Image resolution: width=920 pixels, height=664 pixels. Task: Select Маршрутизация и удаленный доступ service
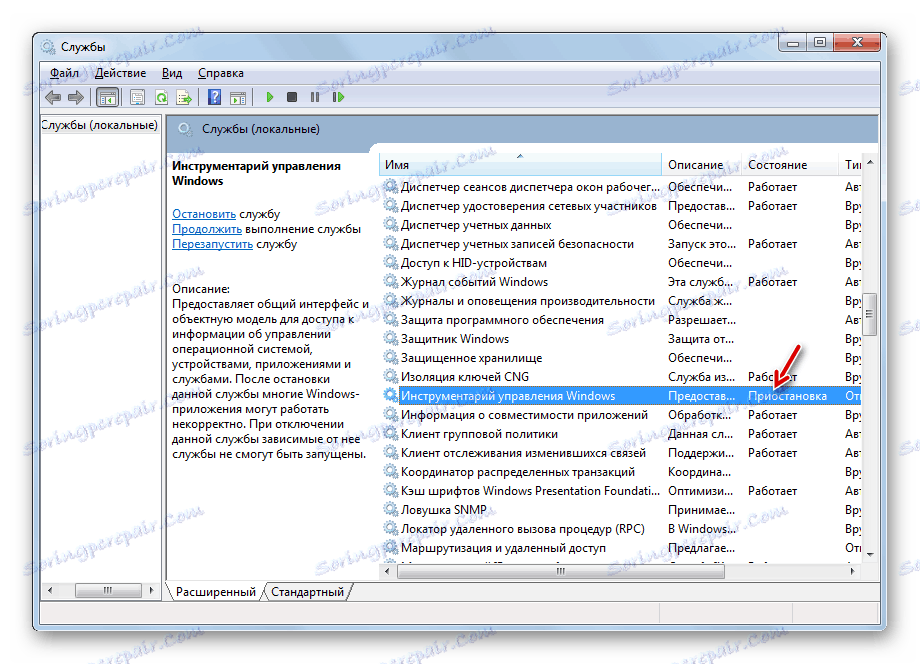pyautogui.click(x=622, y=548)
